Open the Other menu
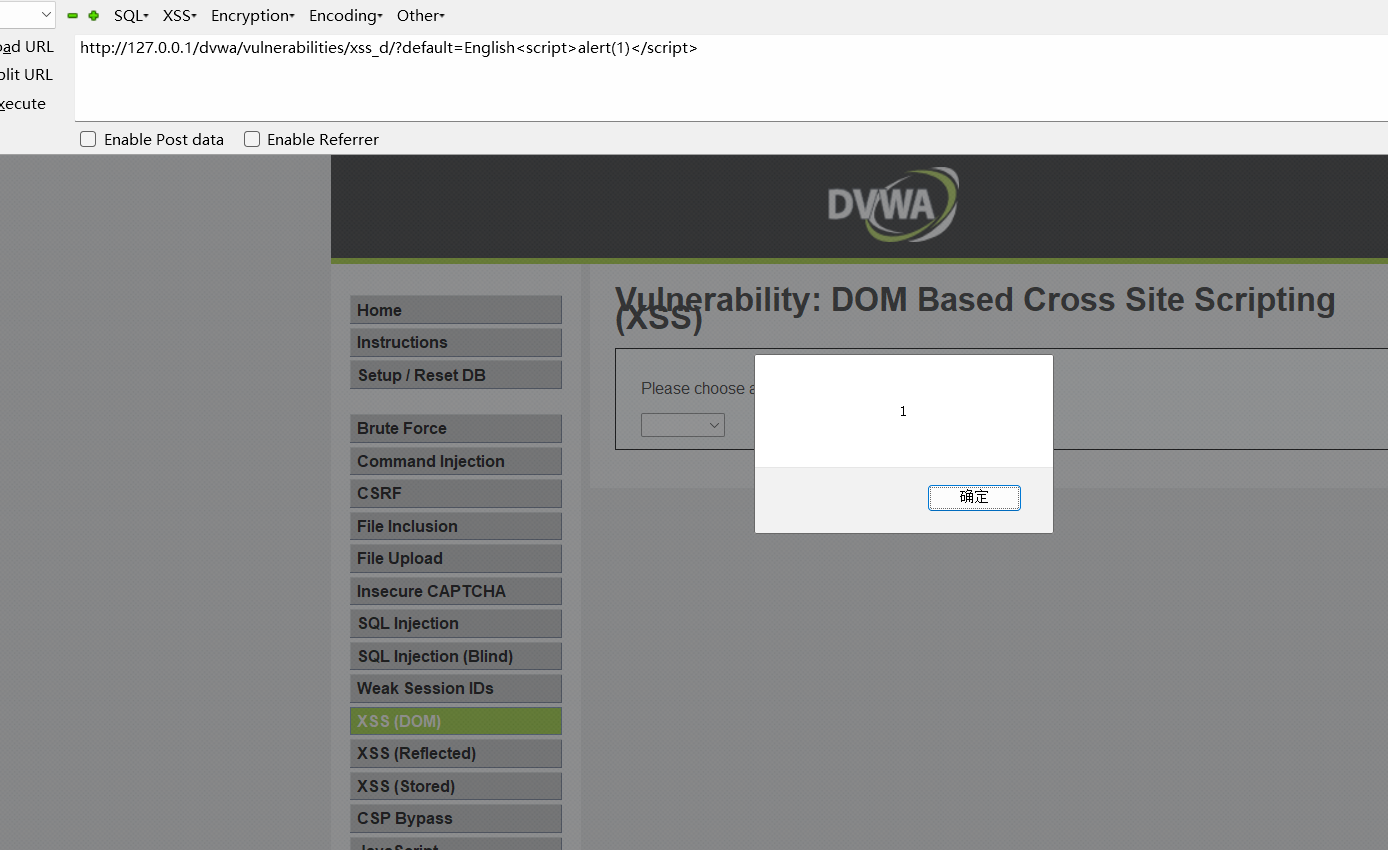This screenshot has width=1388, height=850. pos(421,16)
